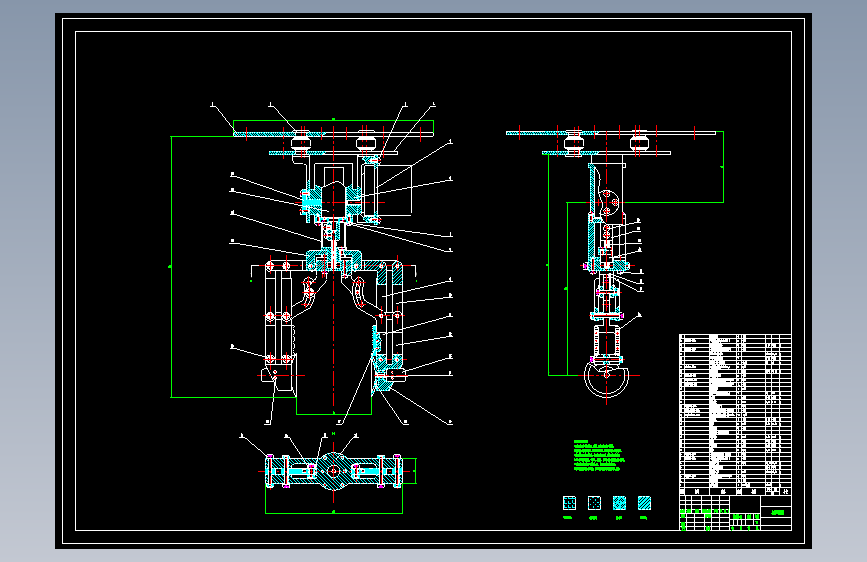Select the circular hub of the bottom section view
Image resolution: width=867 pixels, height=562 pixels.
[x=333, y=471]
